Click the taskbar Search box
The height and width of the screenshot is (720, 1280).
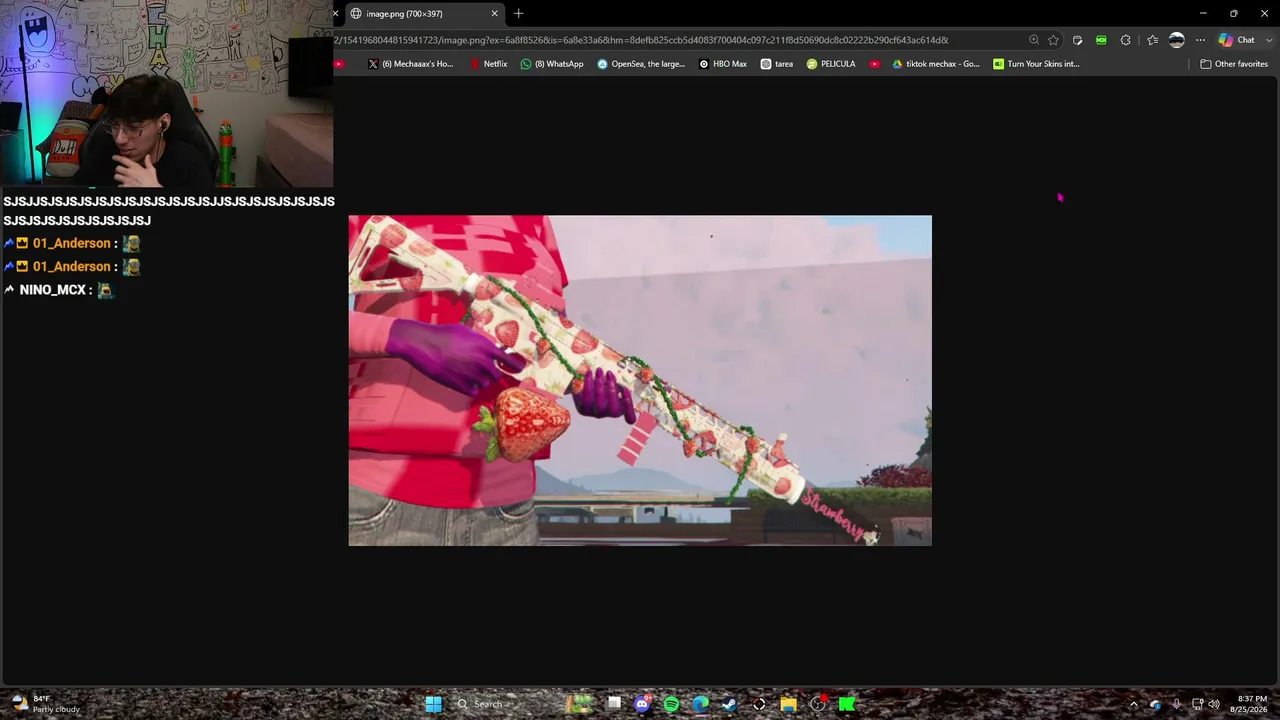click(500, 704)
